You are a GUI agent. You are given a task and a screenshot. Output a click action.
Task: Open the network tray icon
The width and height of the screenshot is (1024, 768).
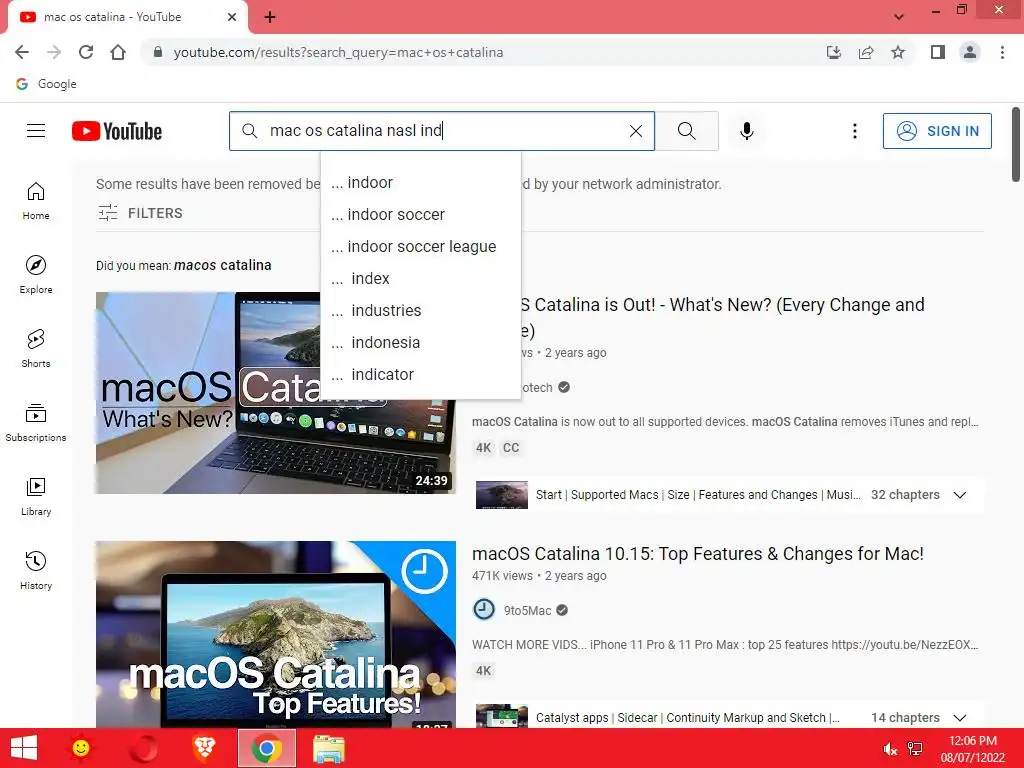(916, 749)
